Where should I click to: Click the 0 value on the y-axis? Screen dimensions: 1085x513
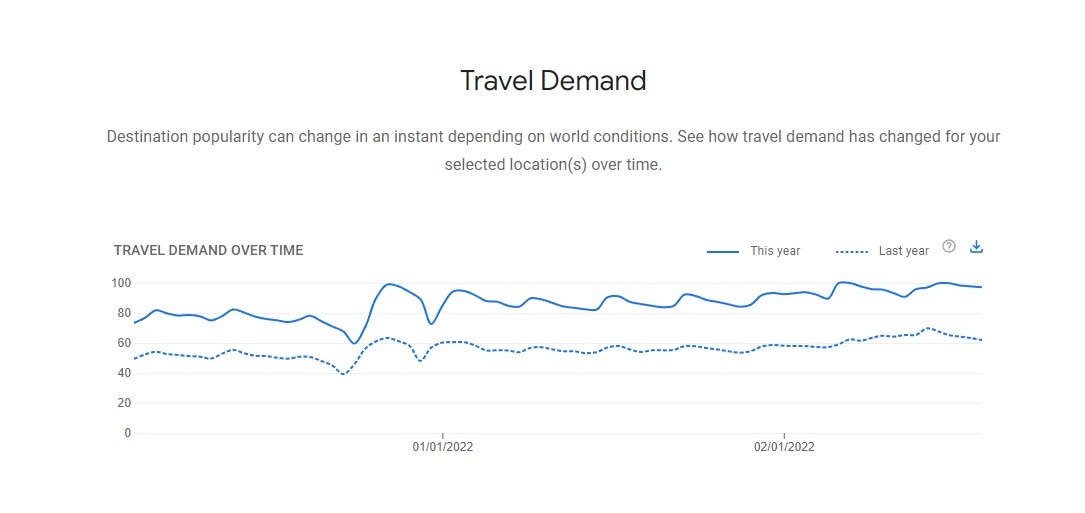pos(128,433)
